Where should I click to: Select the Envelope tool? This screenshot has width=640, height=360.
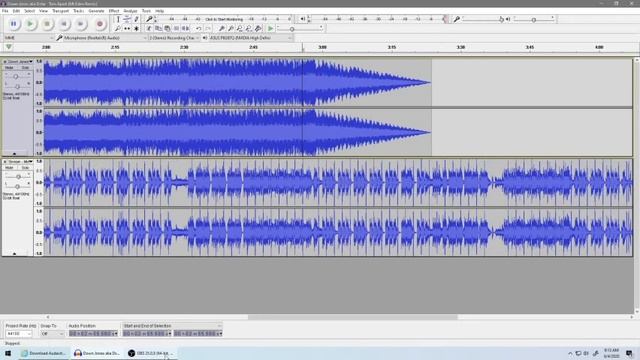[127, 19]
